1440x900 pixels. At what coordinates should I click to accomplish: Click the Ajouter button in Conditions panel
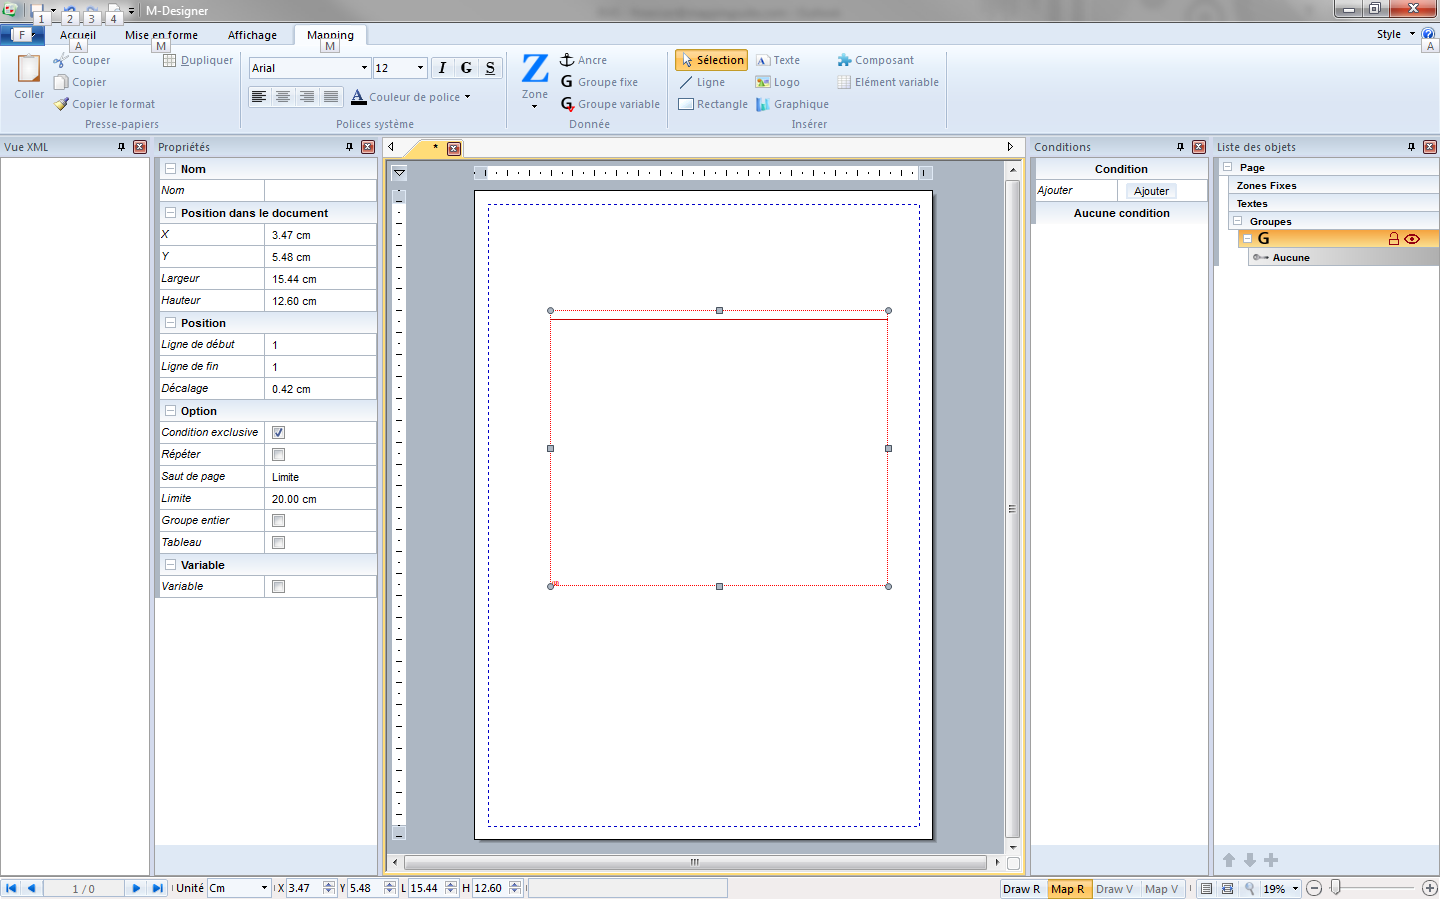pyautogui.click(x=1150, y=190)
